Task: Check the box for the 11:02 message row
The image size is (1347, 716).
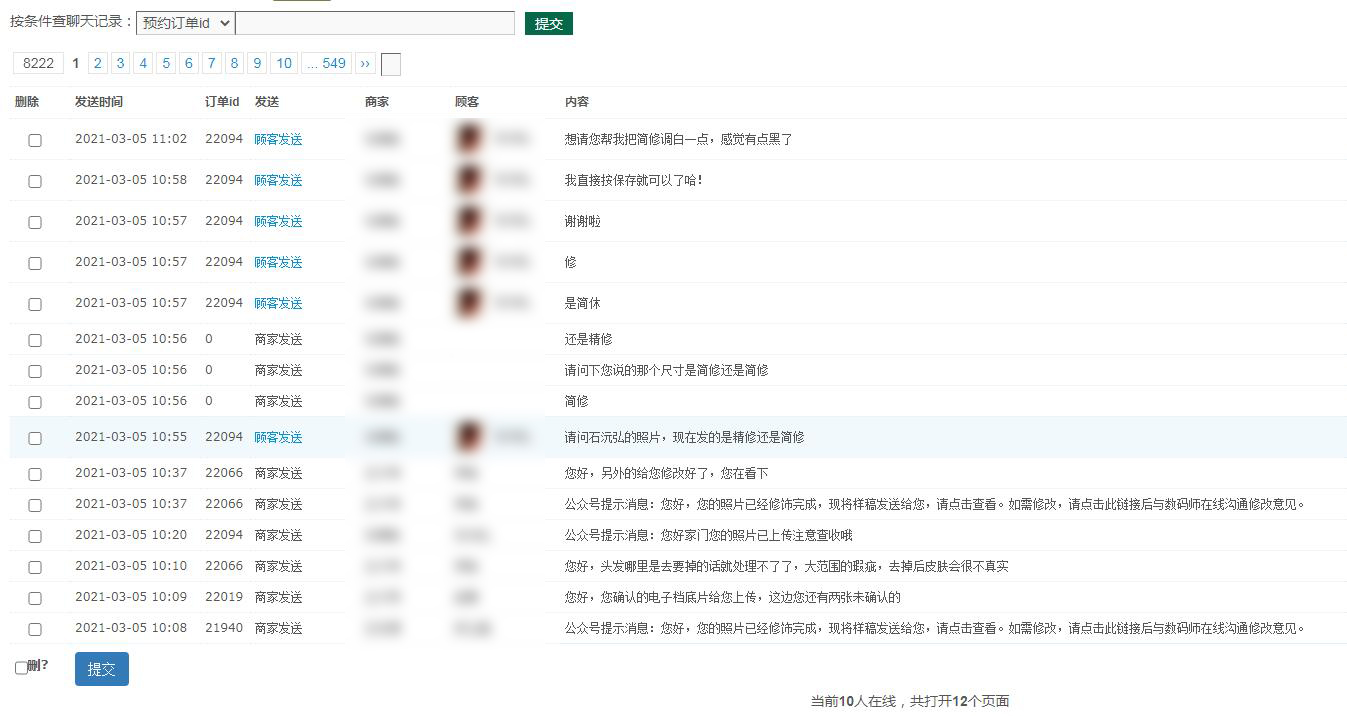Action: [35, 140]
